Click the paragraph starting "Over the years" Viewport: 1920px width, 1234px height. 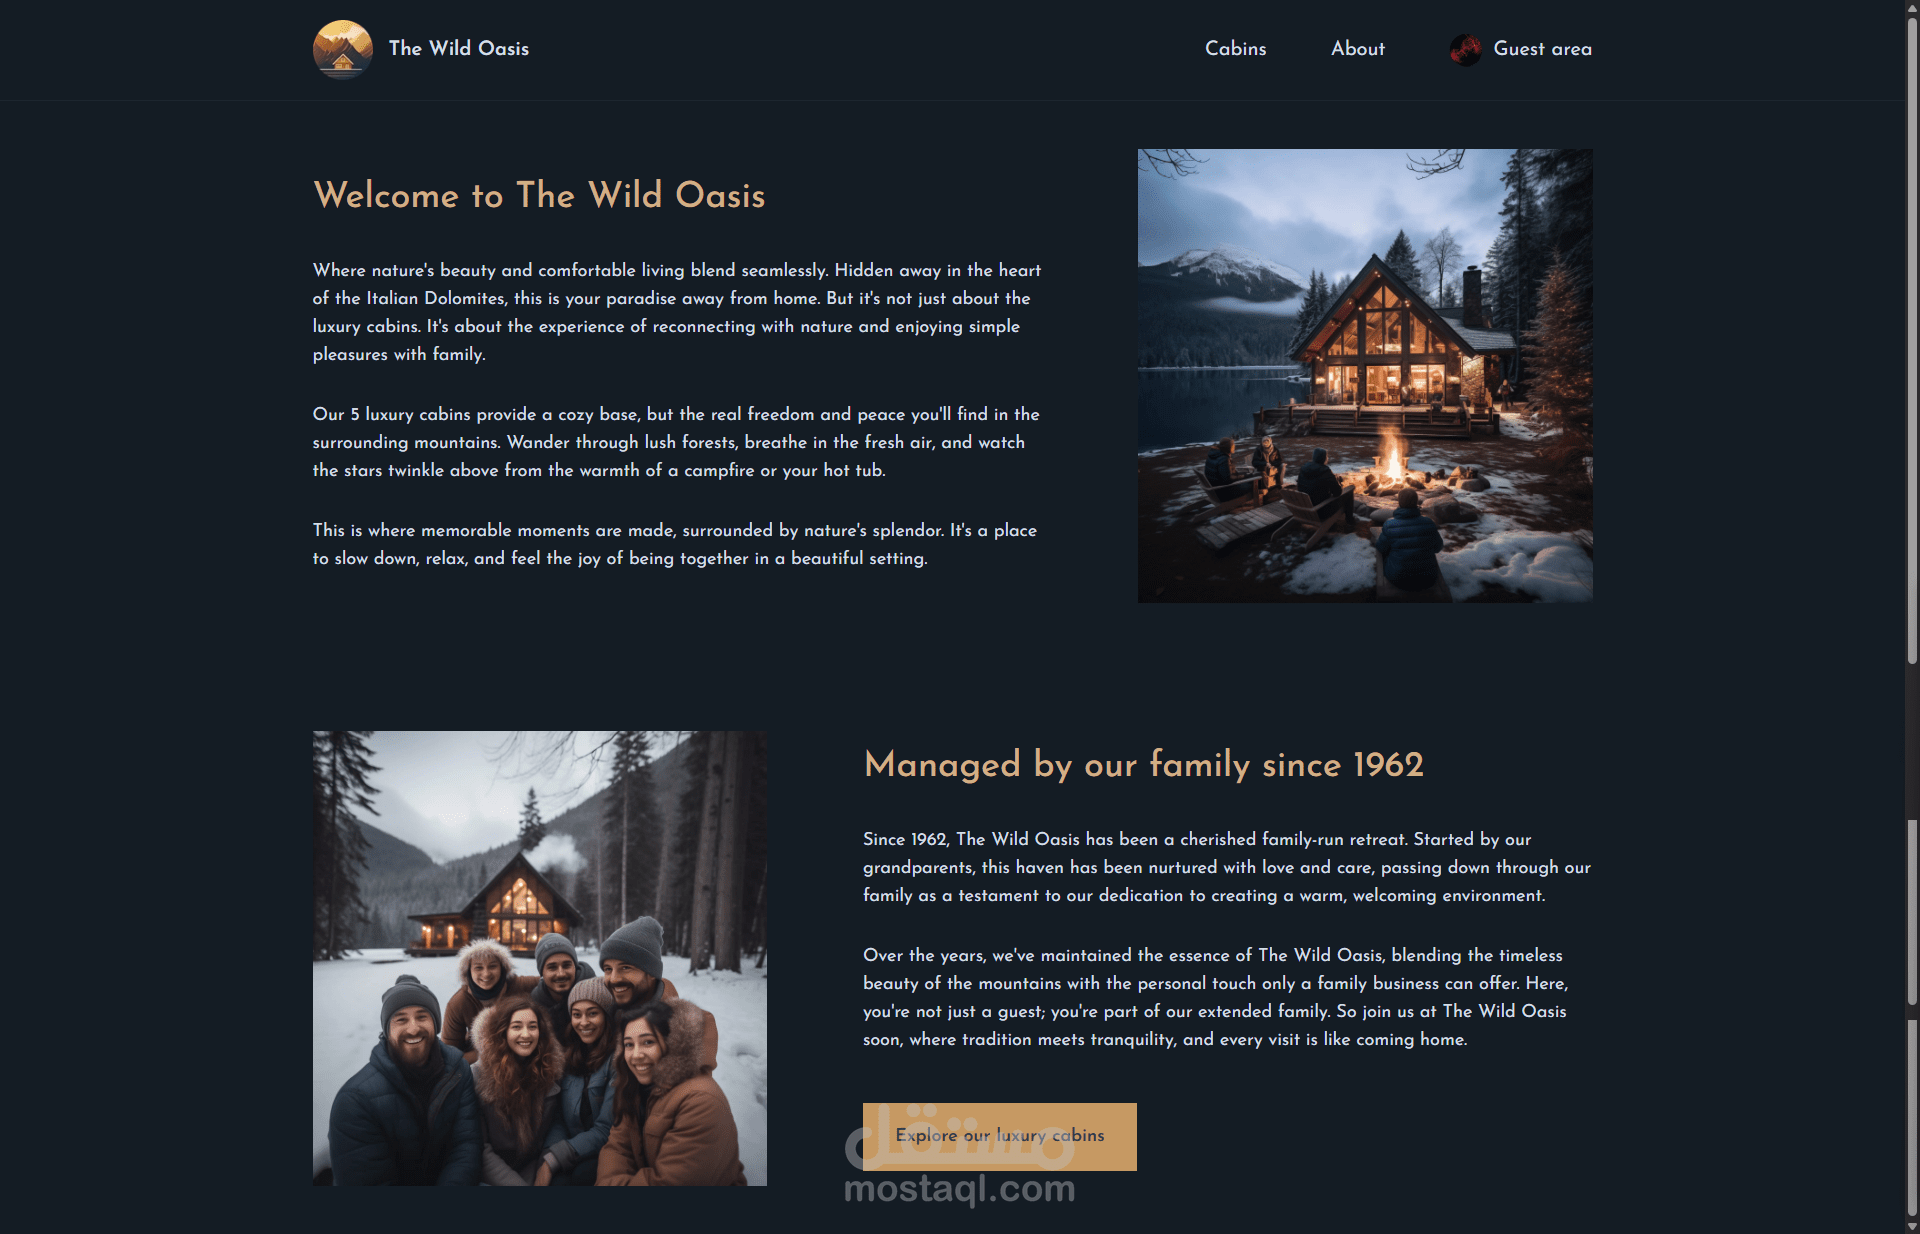[x=1215, y=997]
